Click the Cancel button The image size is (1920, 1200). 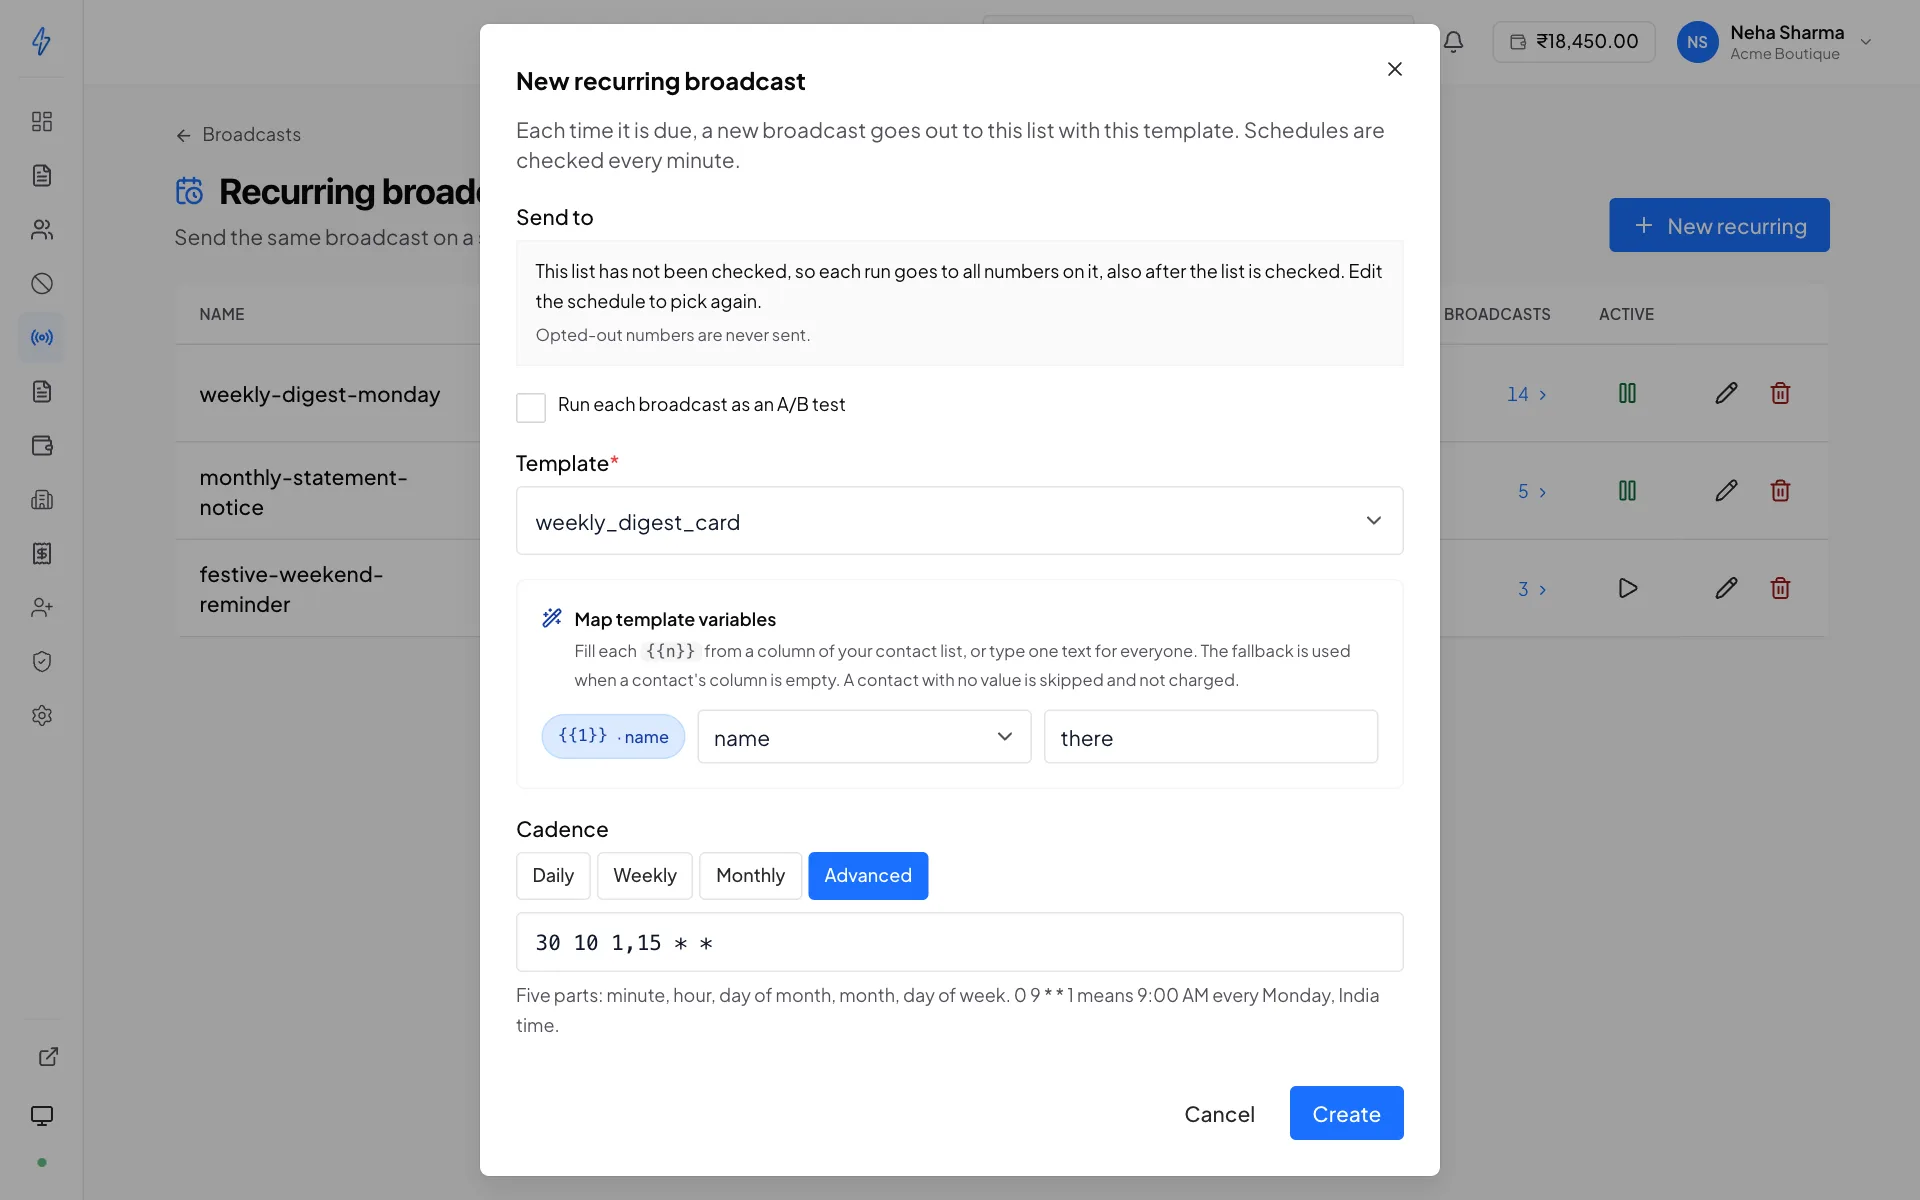click(1219, 1114)
